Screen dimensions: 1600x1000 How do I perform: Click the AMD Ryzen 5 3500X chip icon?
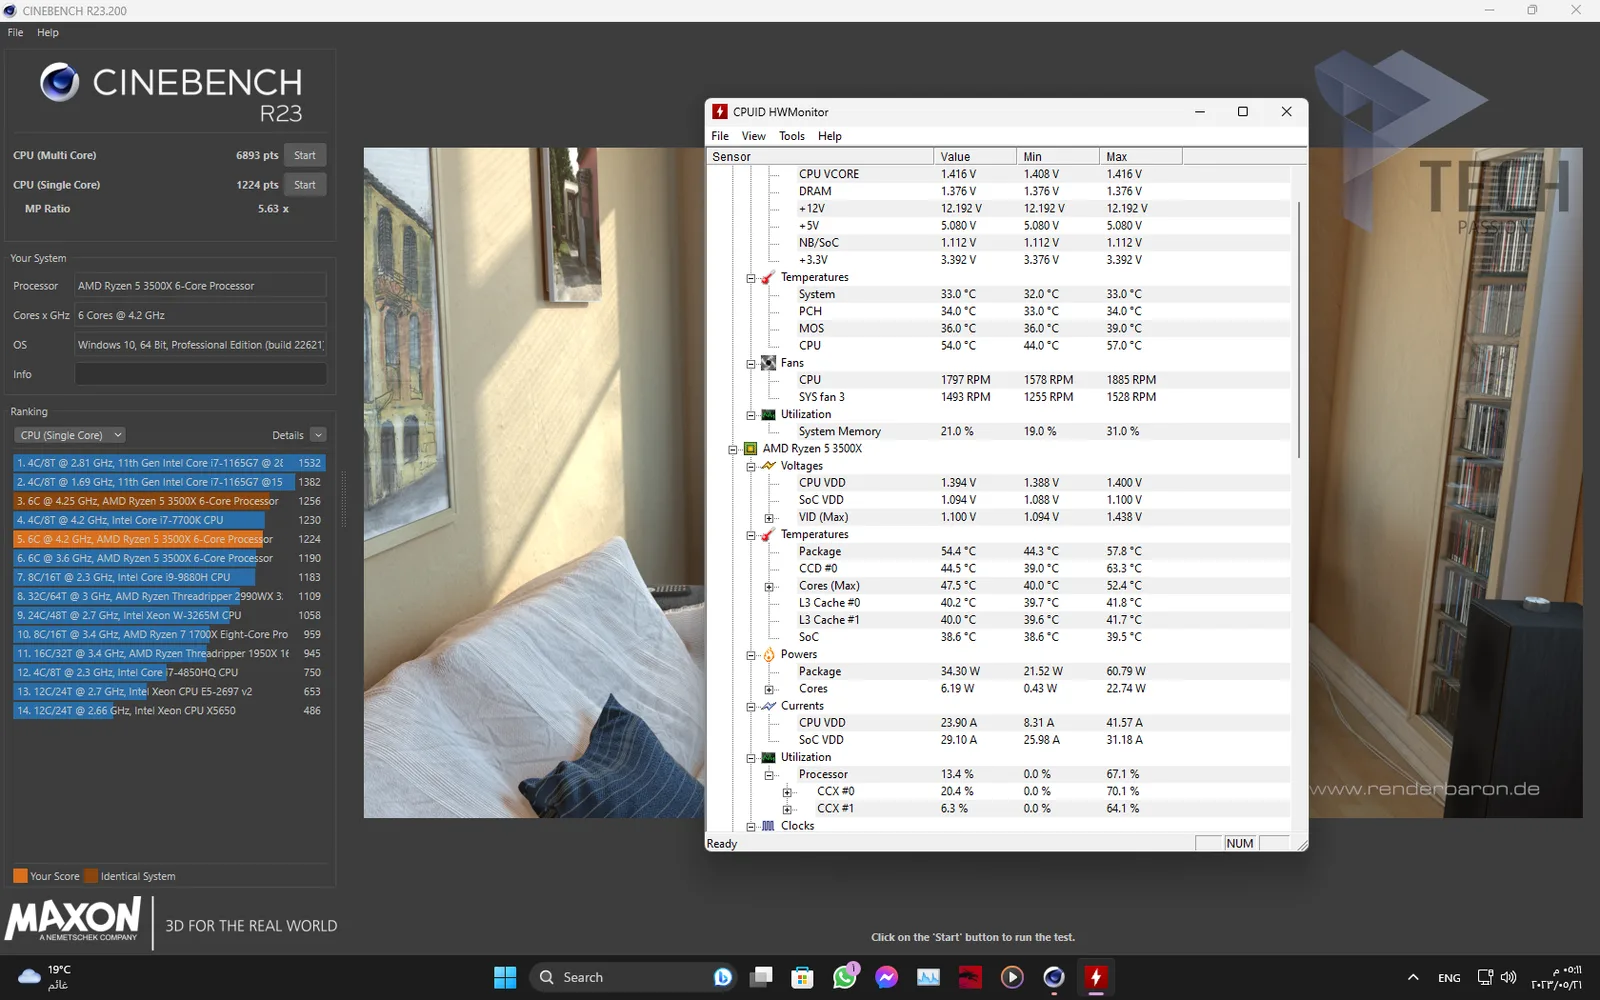click(x=750, y=449)
